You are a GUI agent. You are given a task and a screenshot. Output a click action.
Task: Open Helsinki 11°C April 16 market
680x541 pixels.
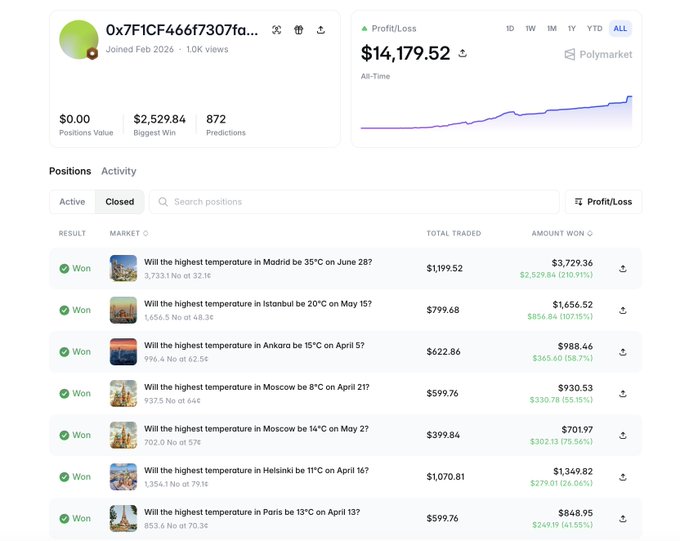pyautogui.click(x=256, y=470)
